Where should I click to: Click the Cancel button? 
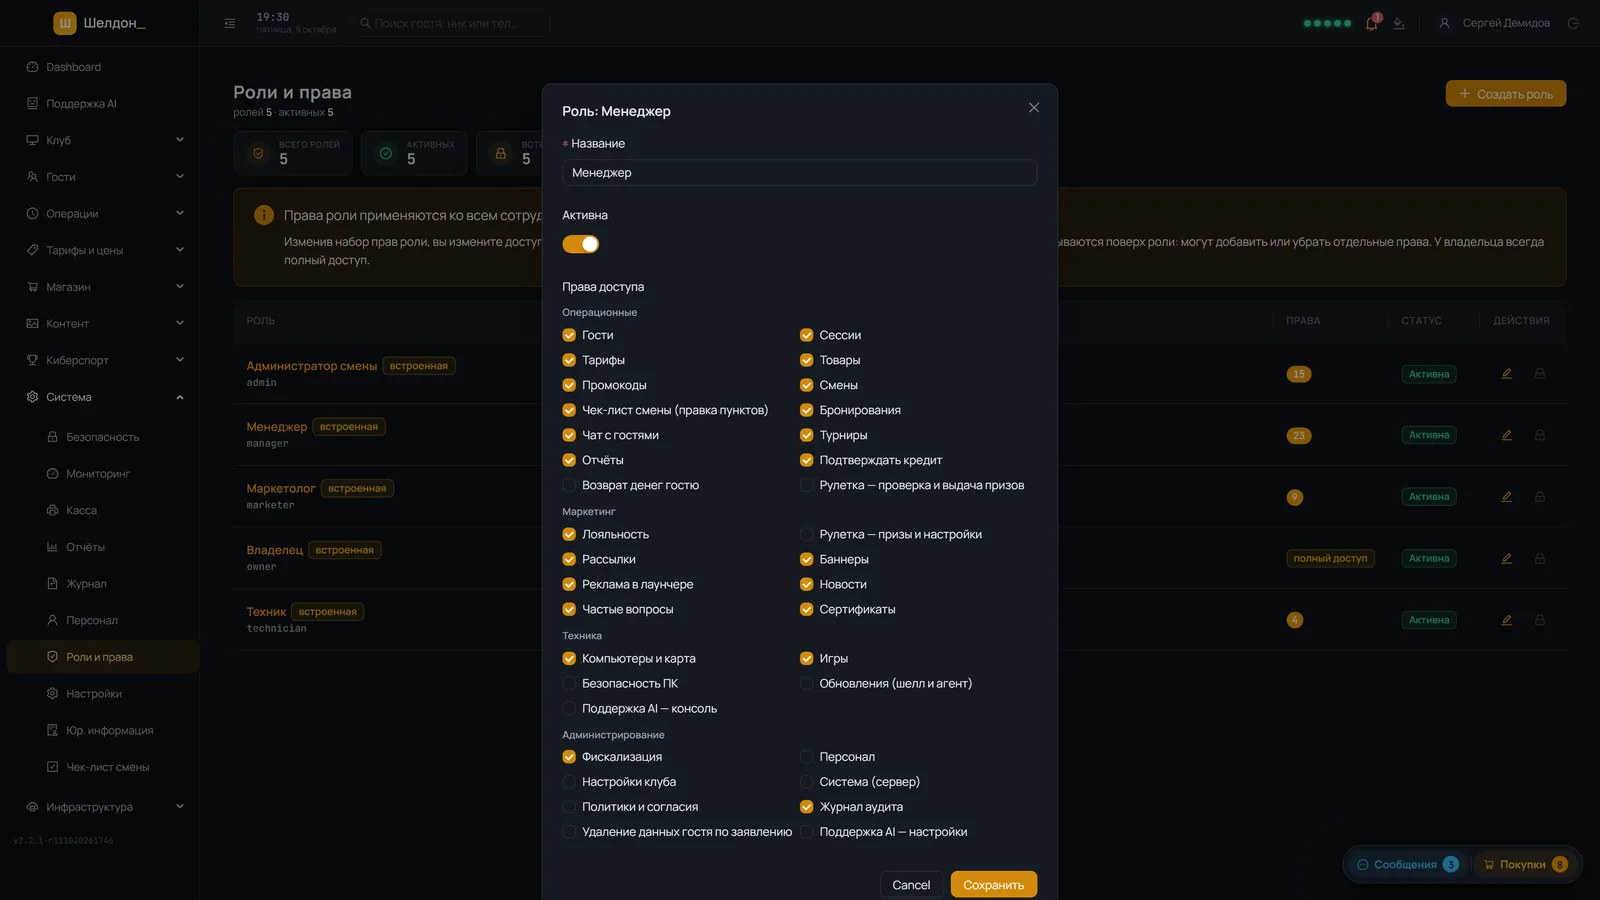coord(911,885)
